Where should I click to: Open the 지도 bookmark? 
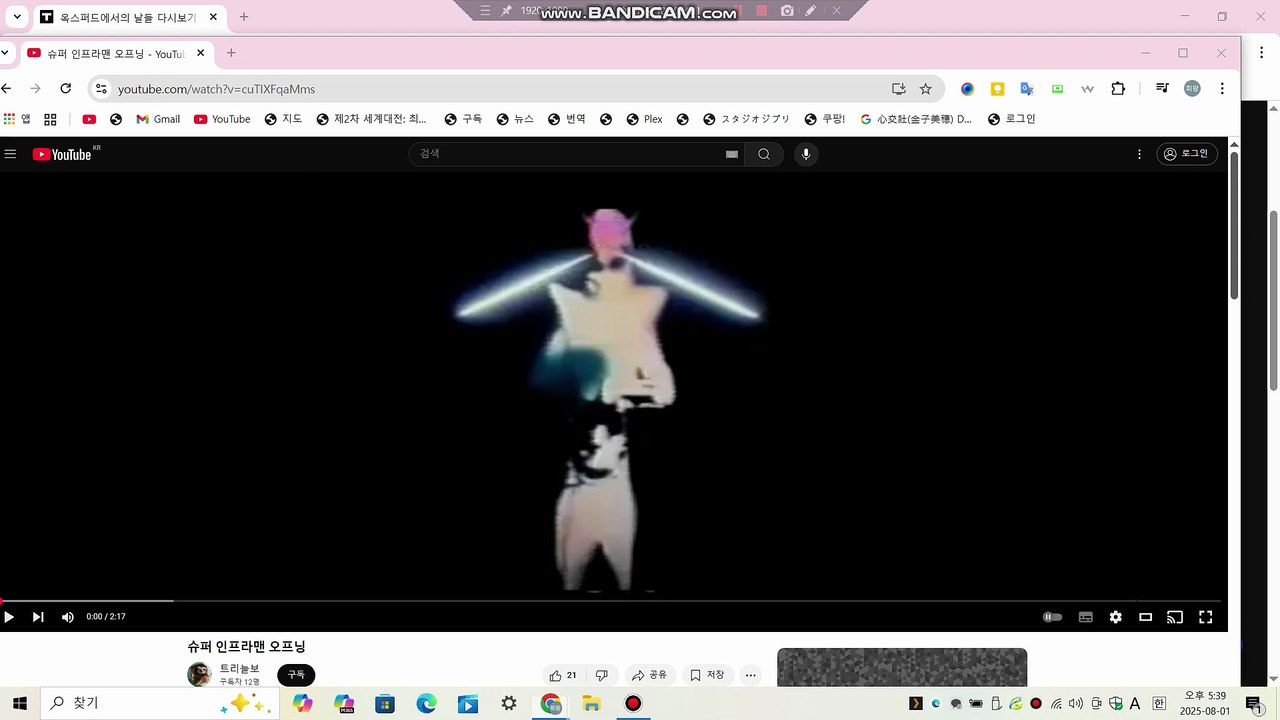pos(283,119)
